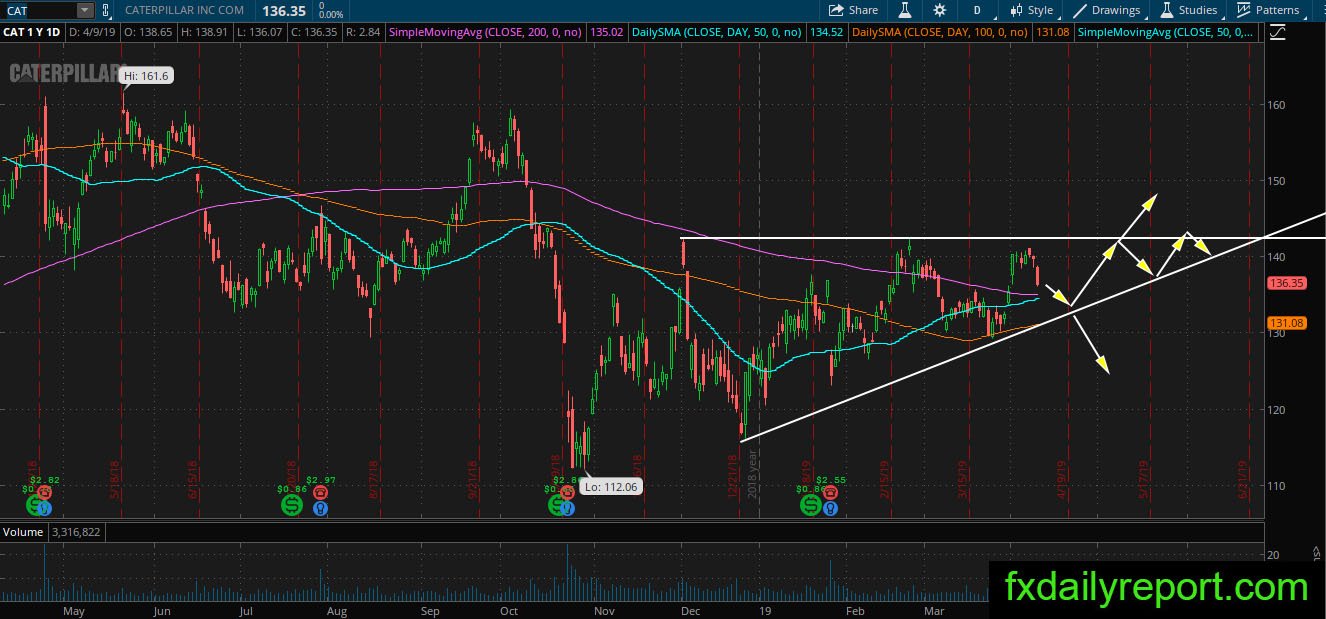This screenshot has width=1326, height=619.
Task: Open the D time frame selector
Action: pos(976,10)
